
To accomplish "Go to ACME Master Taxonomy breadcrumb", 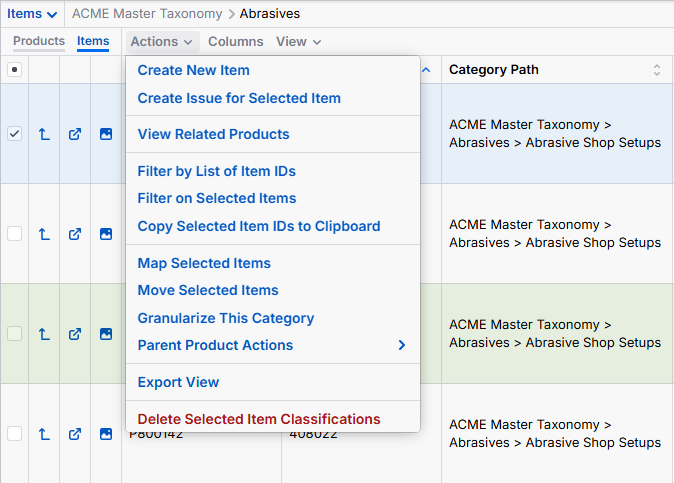I will click(147, 14).
